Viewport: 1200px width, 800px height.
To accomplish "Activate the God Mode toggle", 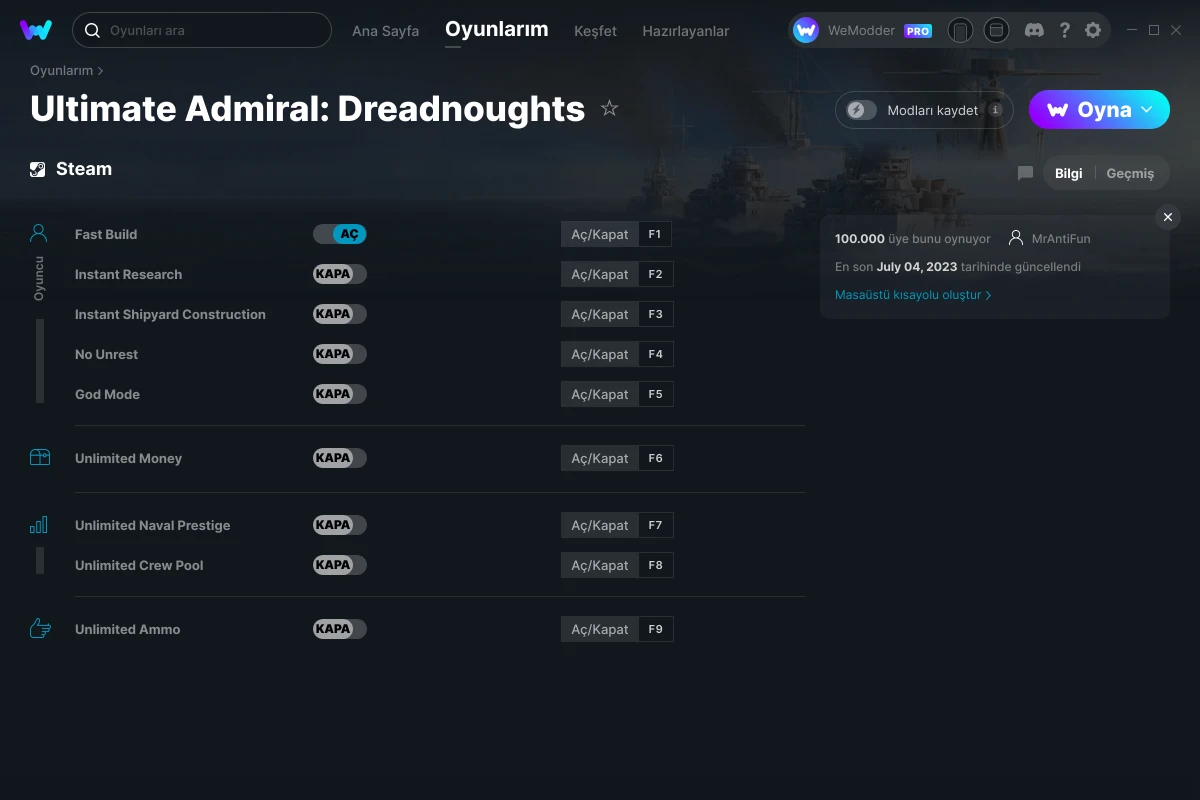I will (340, 394).
